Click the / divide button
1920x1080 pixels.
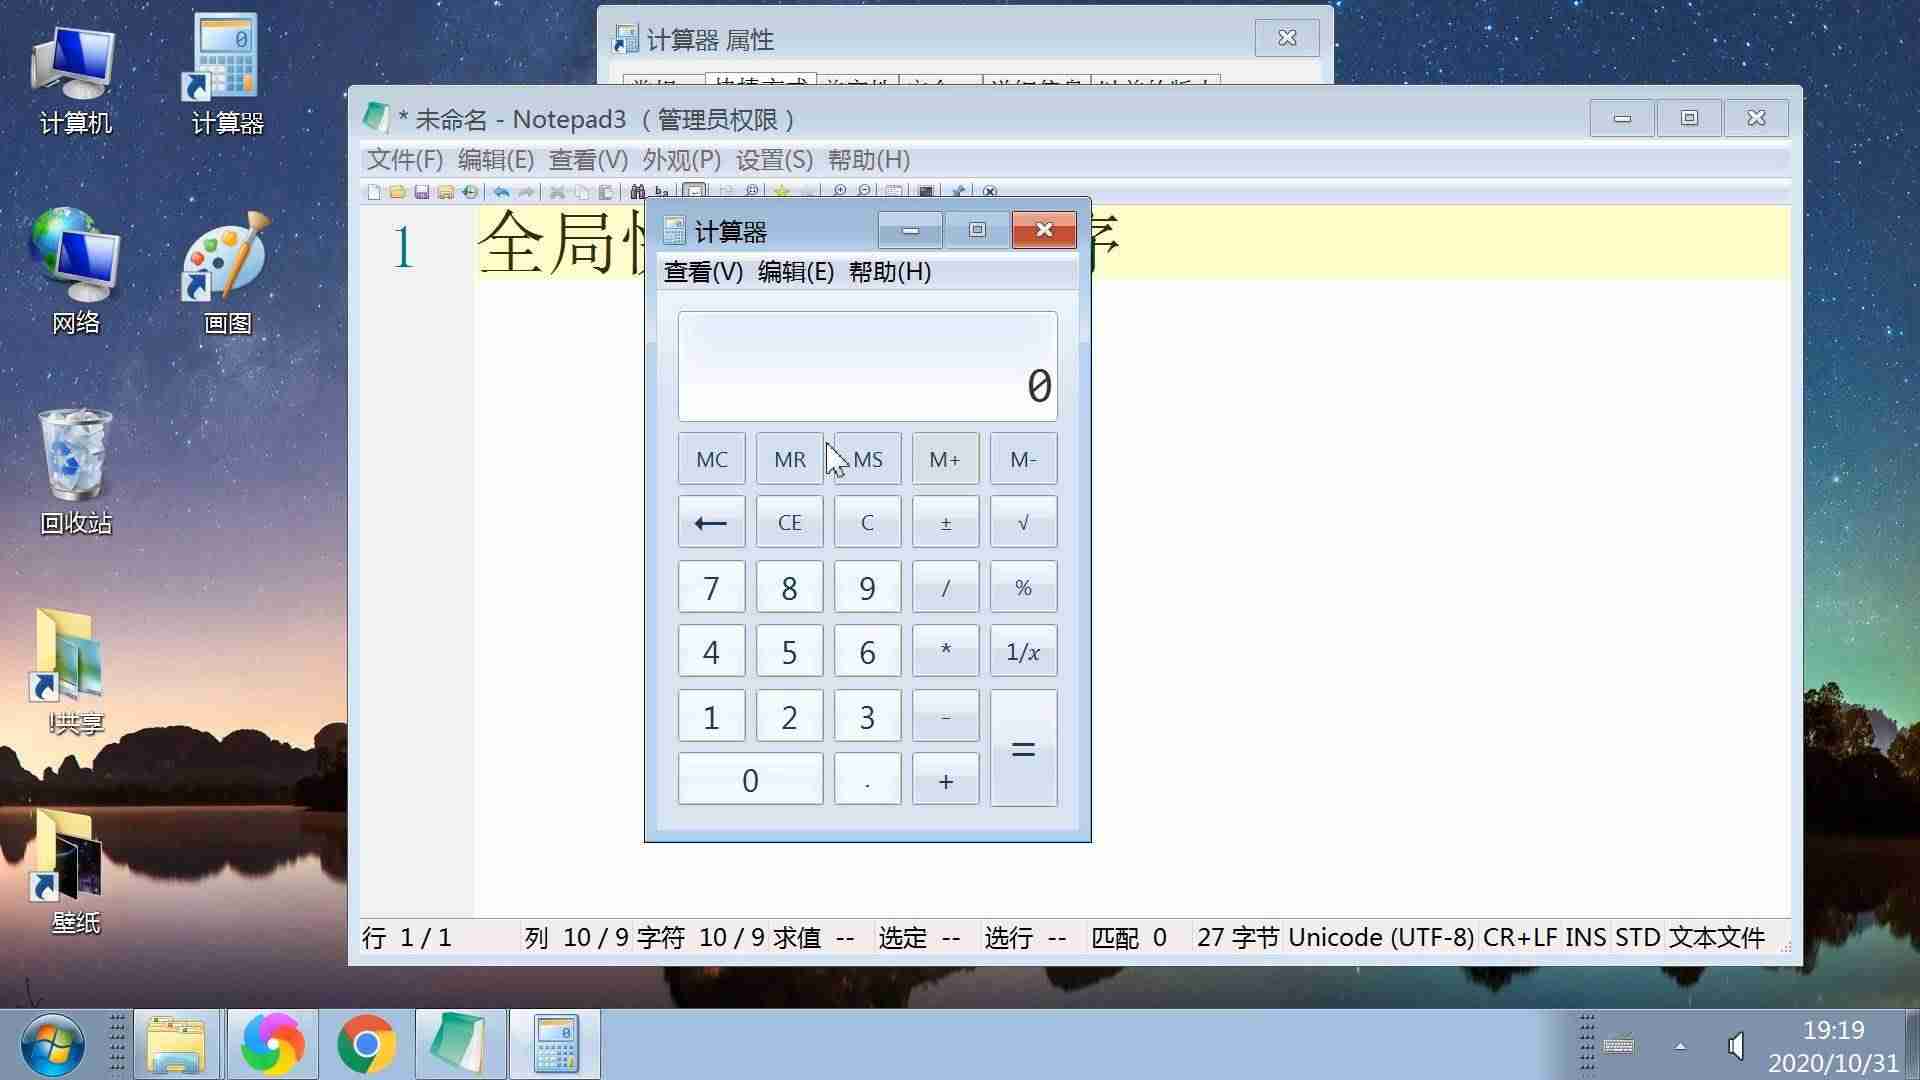click(x=945, y=587)
